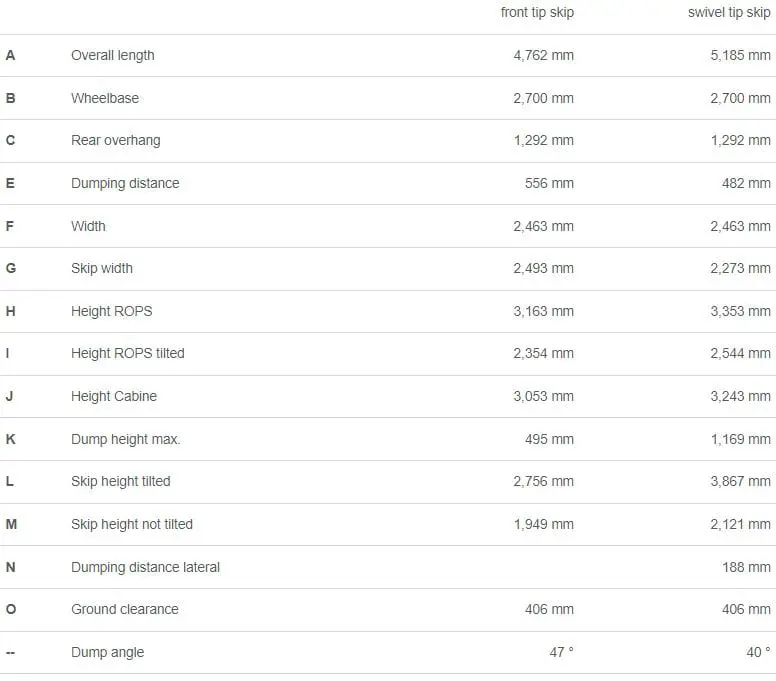Click the front tip Width value 2,463 mm
This screenshot has height=681, width=776.
[x=543, y=226]
